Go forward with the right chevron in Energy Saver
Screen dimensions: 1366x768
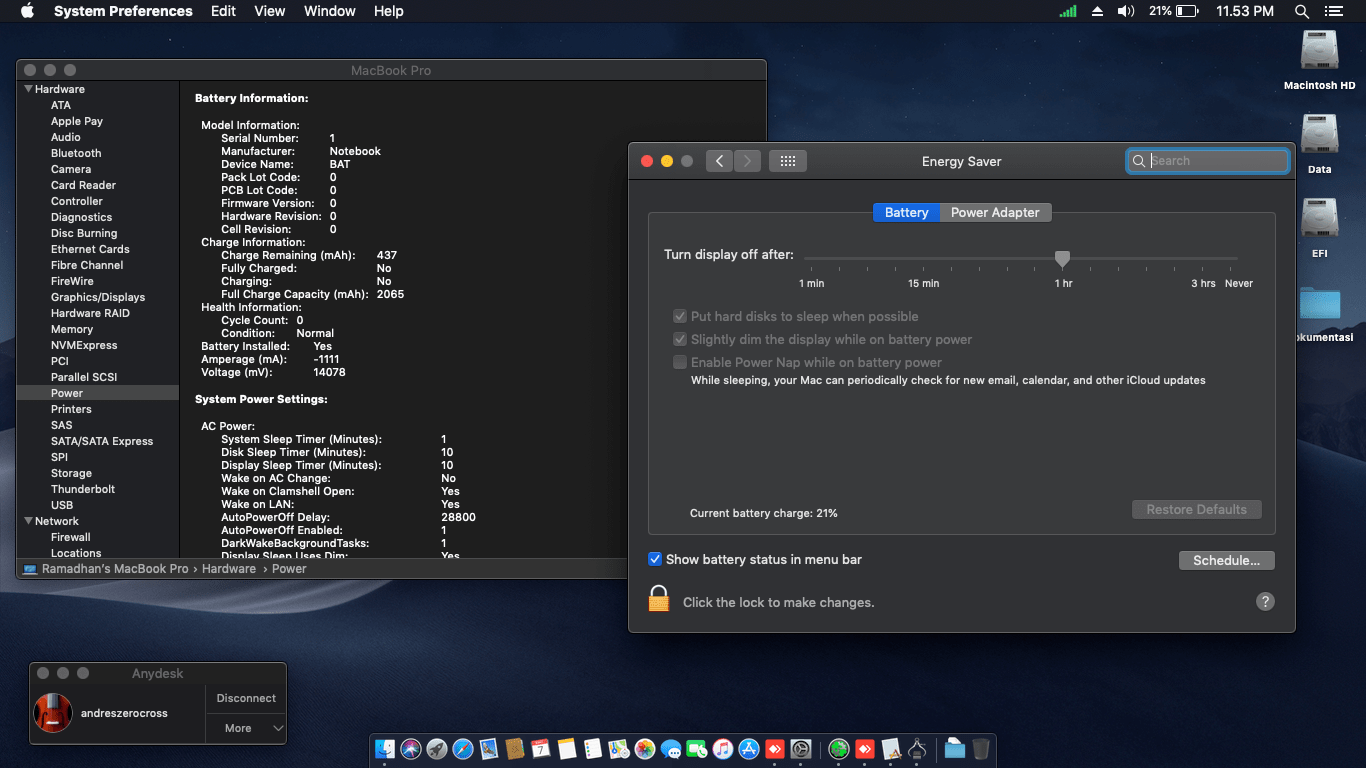pos(748,161)
